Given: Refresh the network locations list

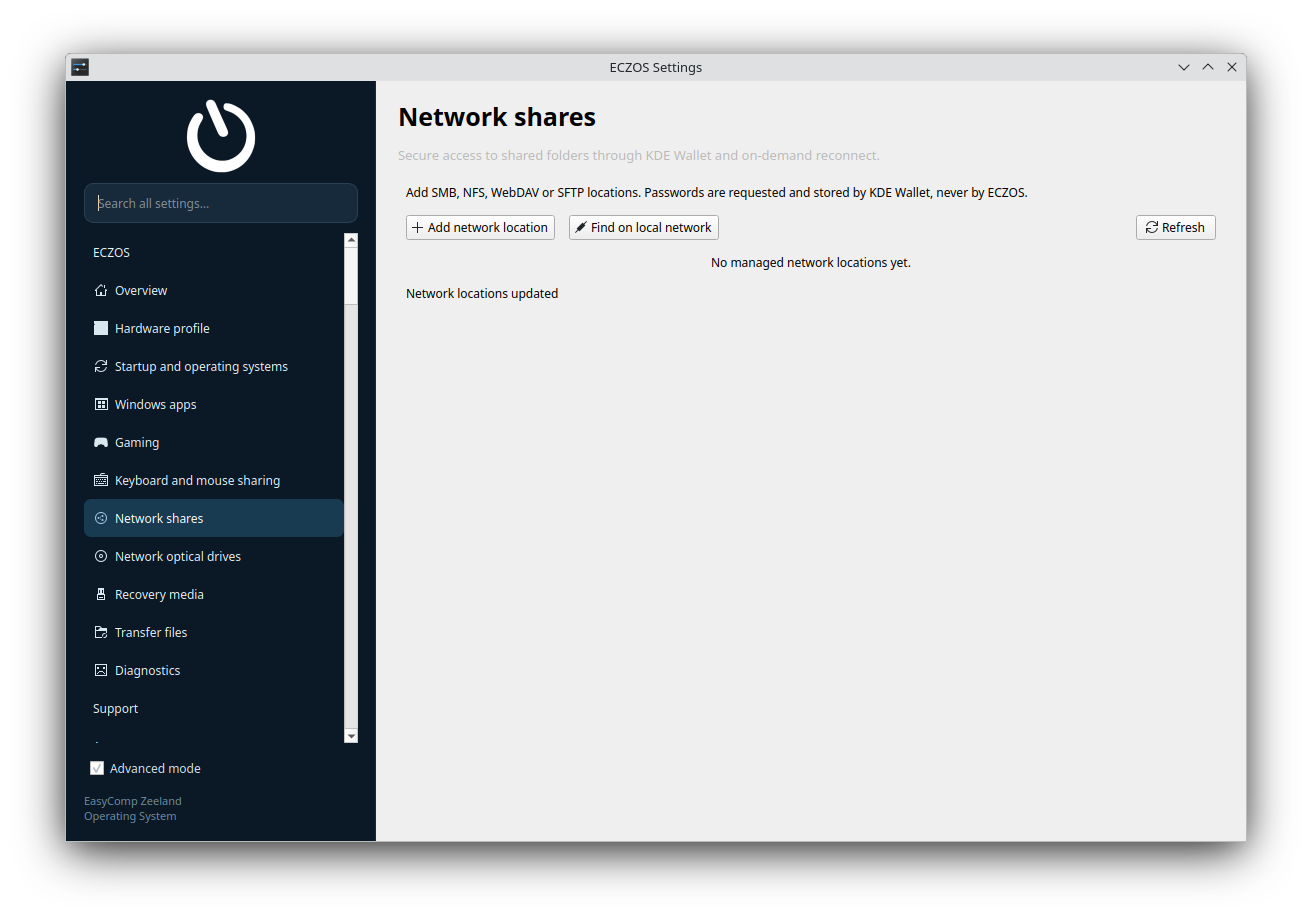Looking at the screenshot, I should pyautogui.click(x=1176, y=227).
